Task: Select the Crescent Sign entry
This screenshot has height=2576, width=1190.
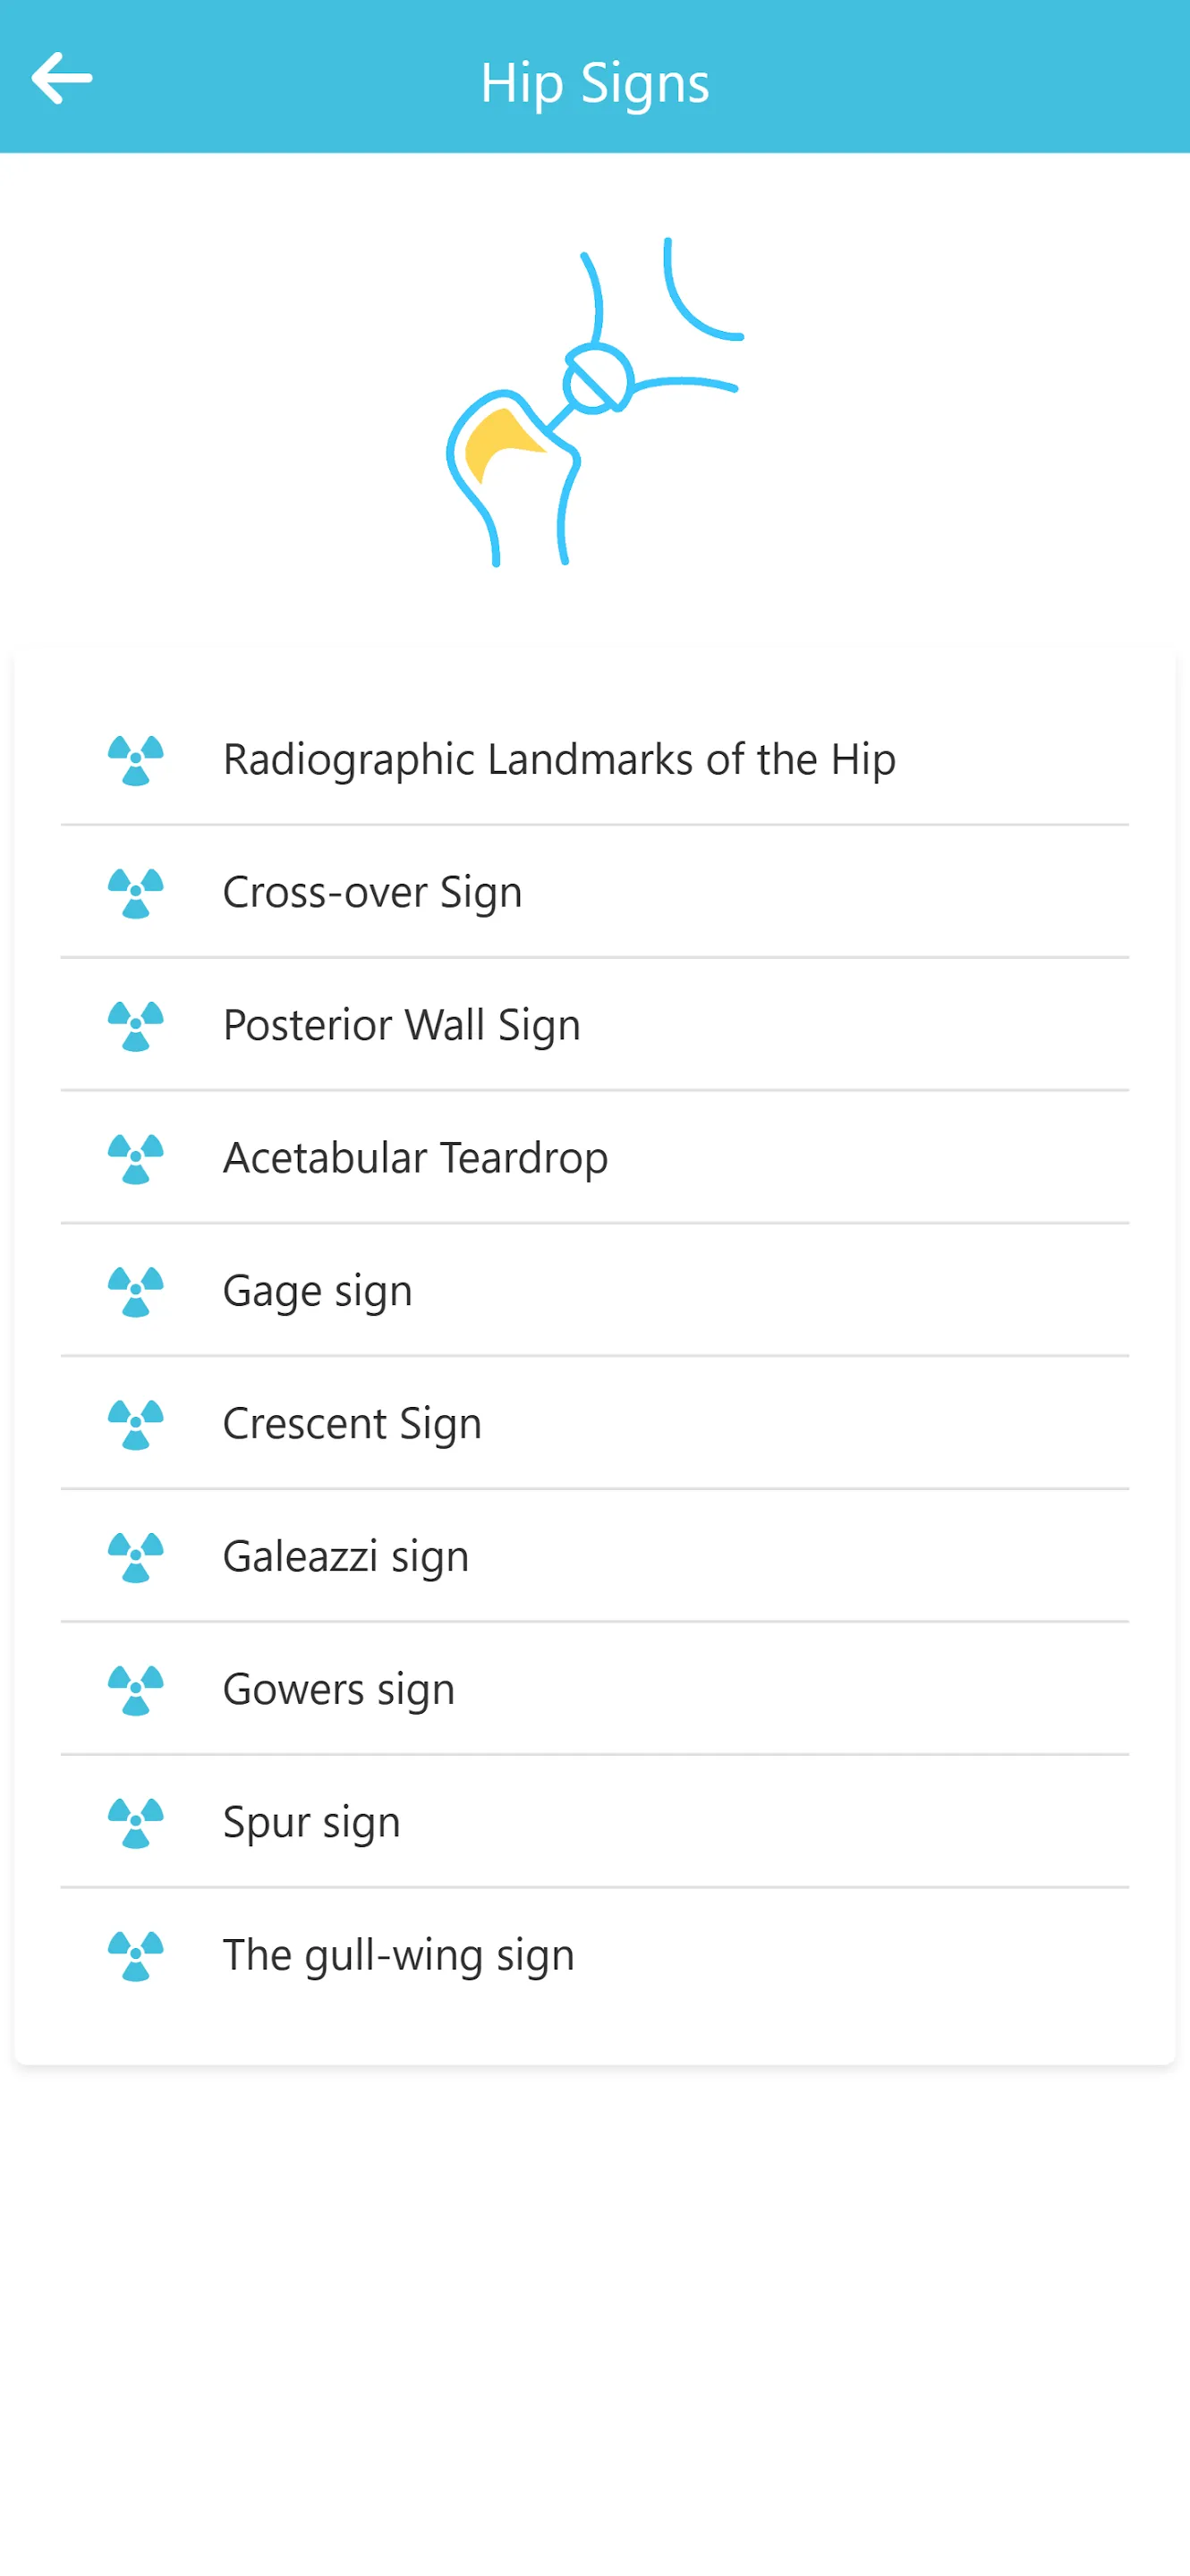Action: tap(595, 1424)
